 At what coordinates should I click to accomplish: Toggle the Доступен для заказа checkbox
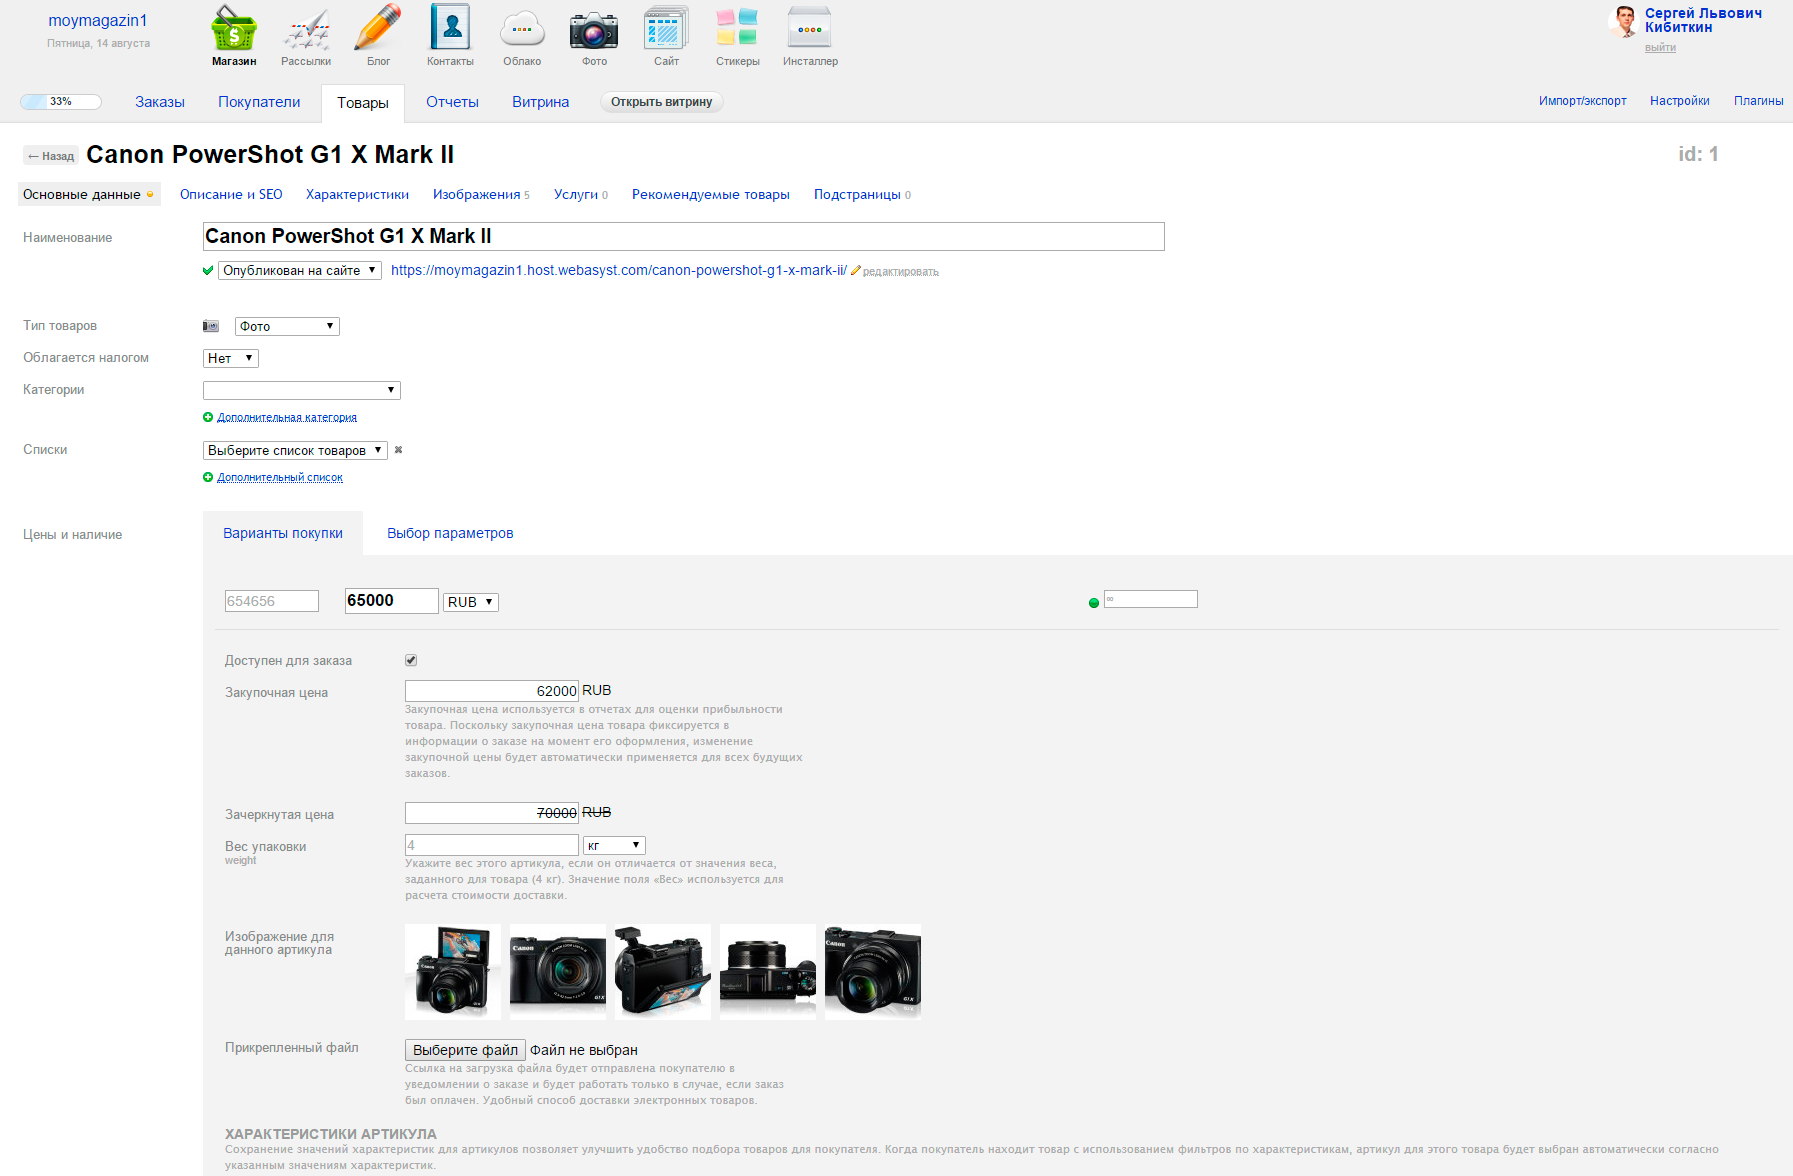coord(411,660)
